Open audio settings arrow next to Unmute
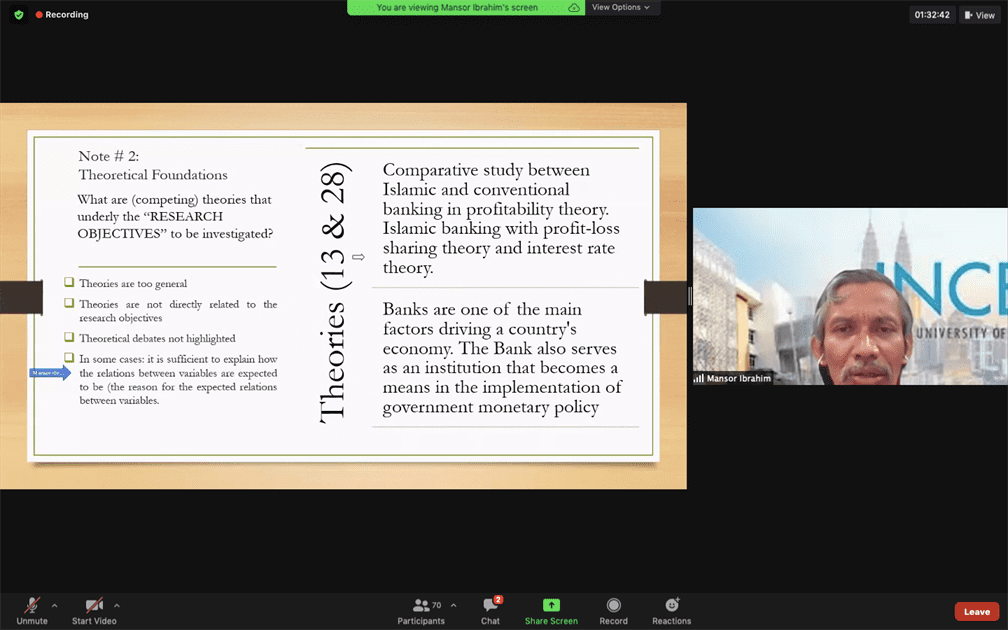Screen dimensions: 1008x630 pos(54,605)
